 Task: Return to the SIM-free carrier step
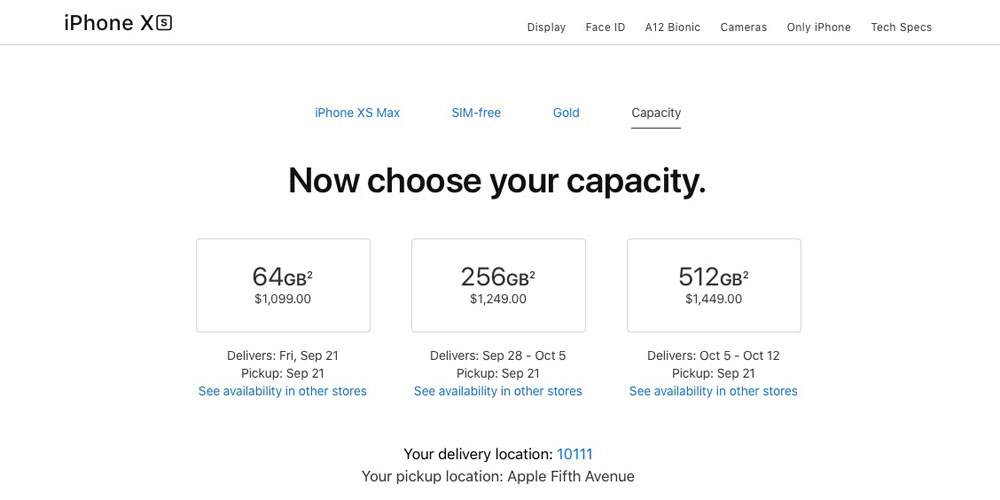coord(476,113)
